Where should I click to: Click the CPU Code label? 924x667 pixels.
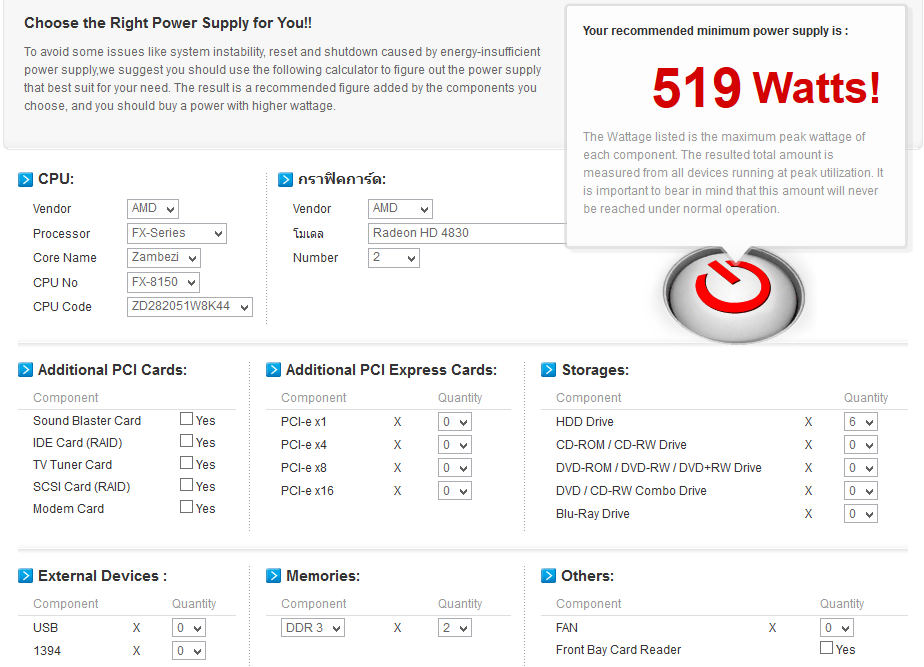62,307
